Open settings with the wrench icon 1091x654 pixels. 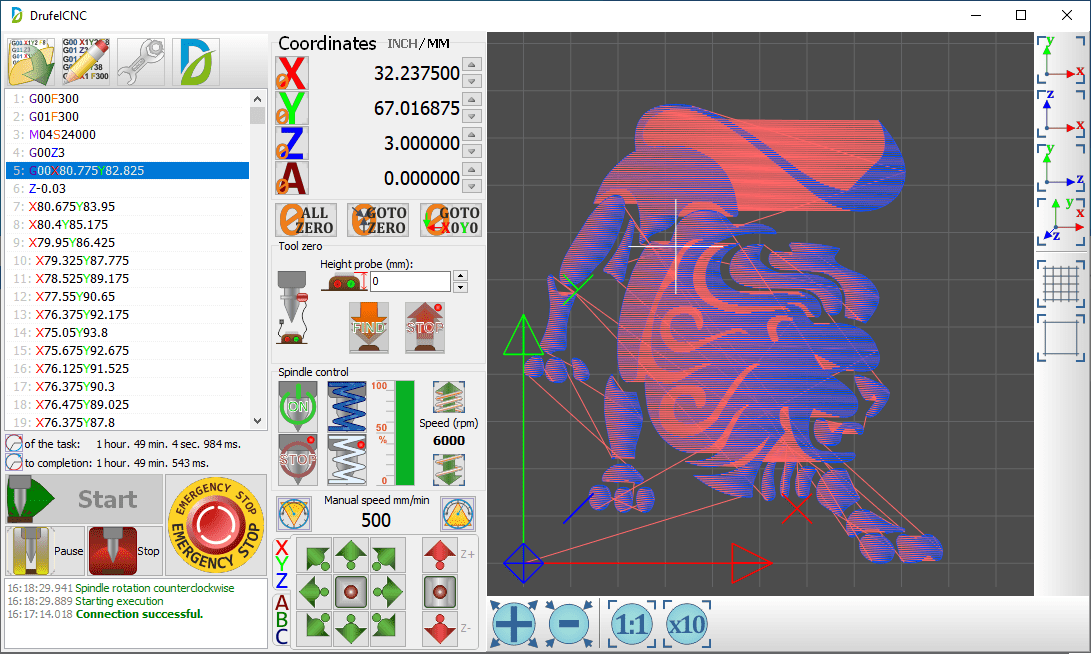(141, 62)
